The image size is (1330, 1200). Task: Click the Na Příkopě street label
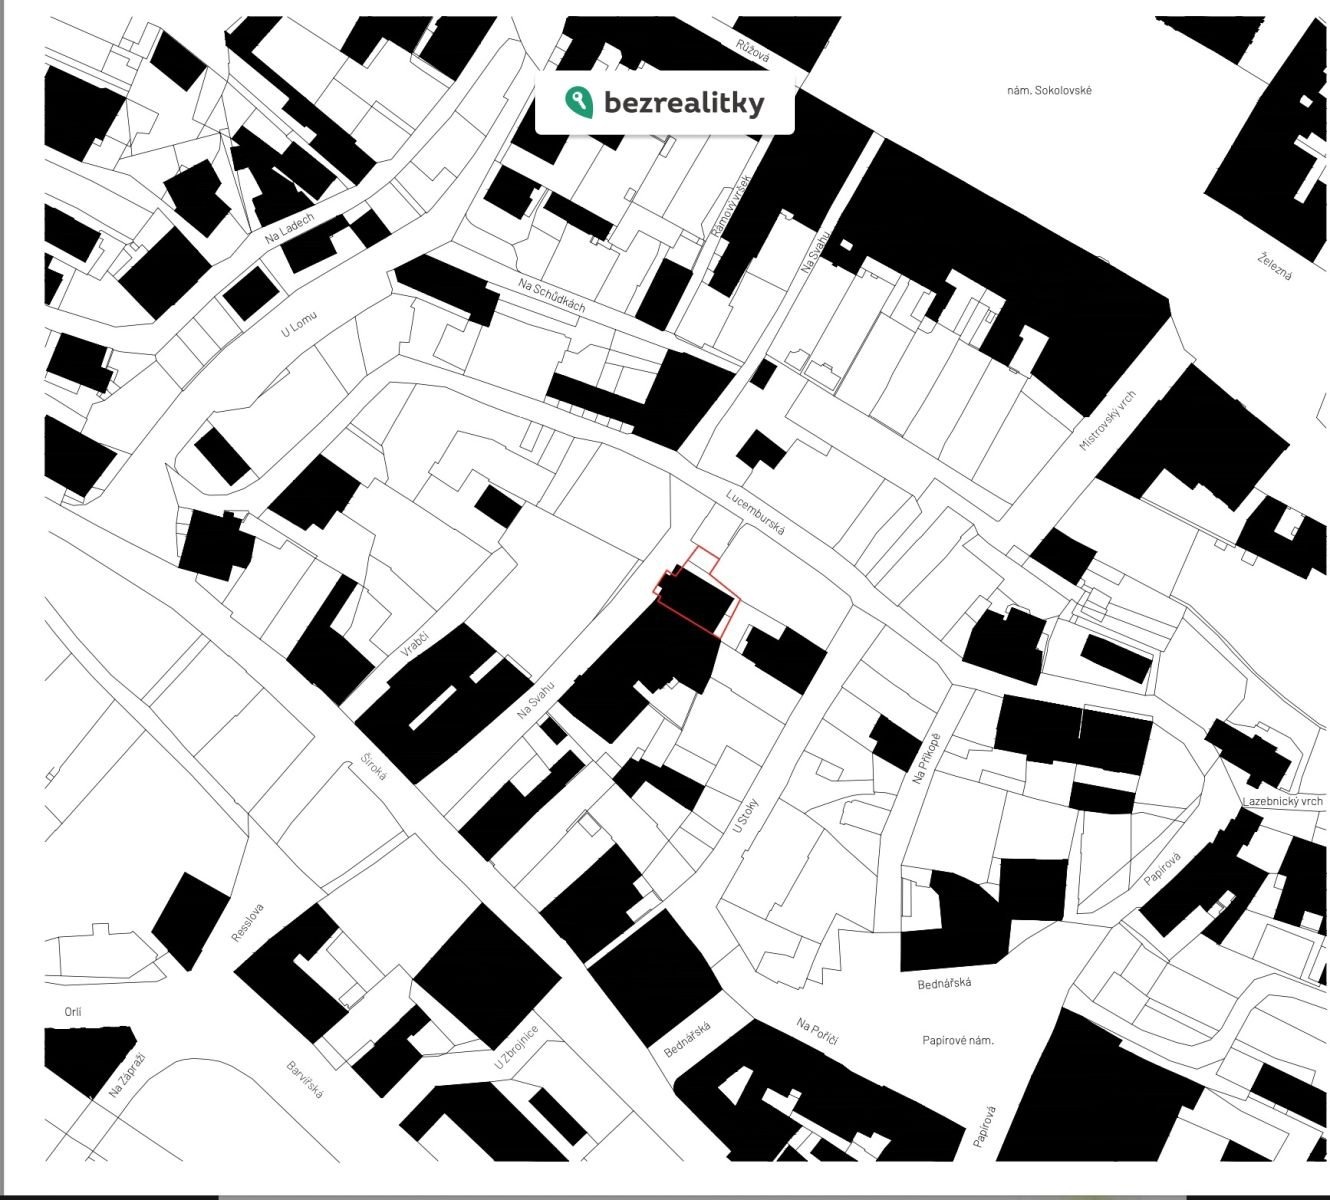(x=926, y=758)
